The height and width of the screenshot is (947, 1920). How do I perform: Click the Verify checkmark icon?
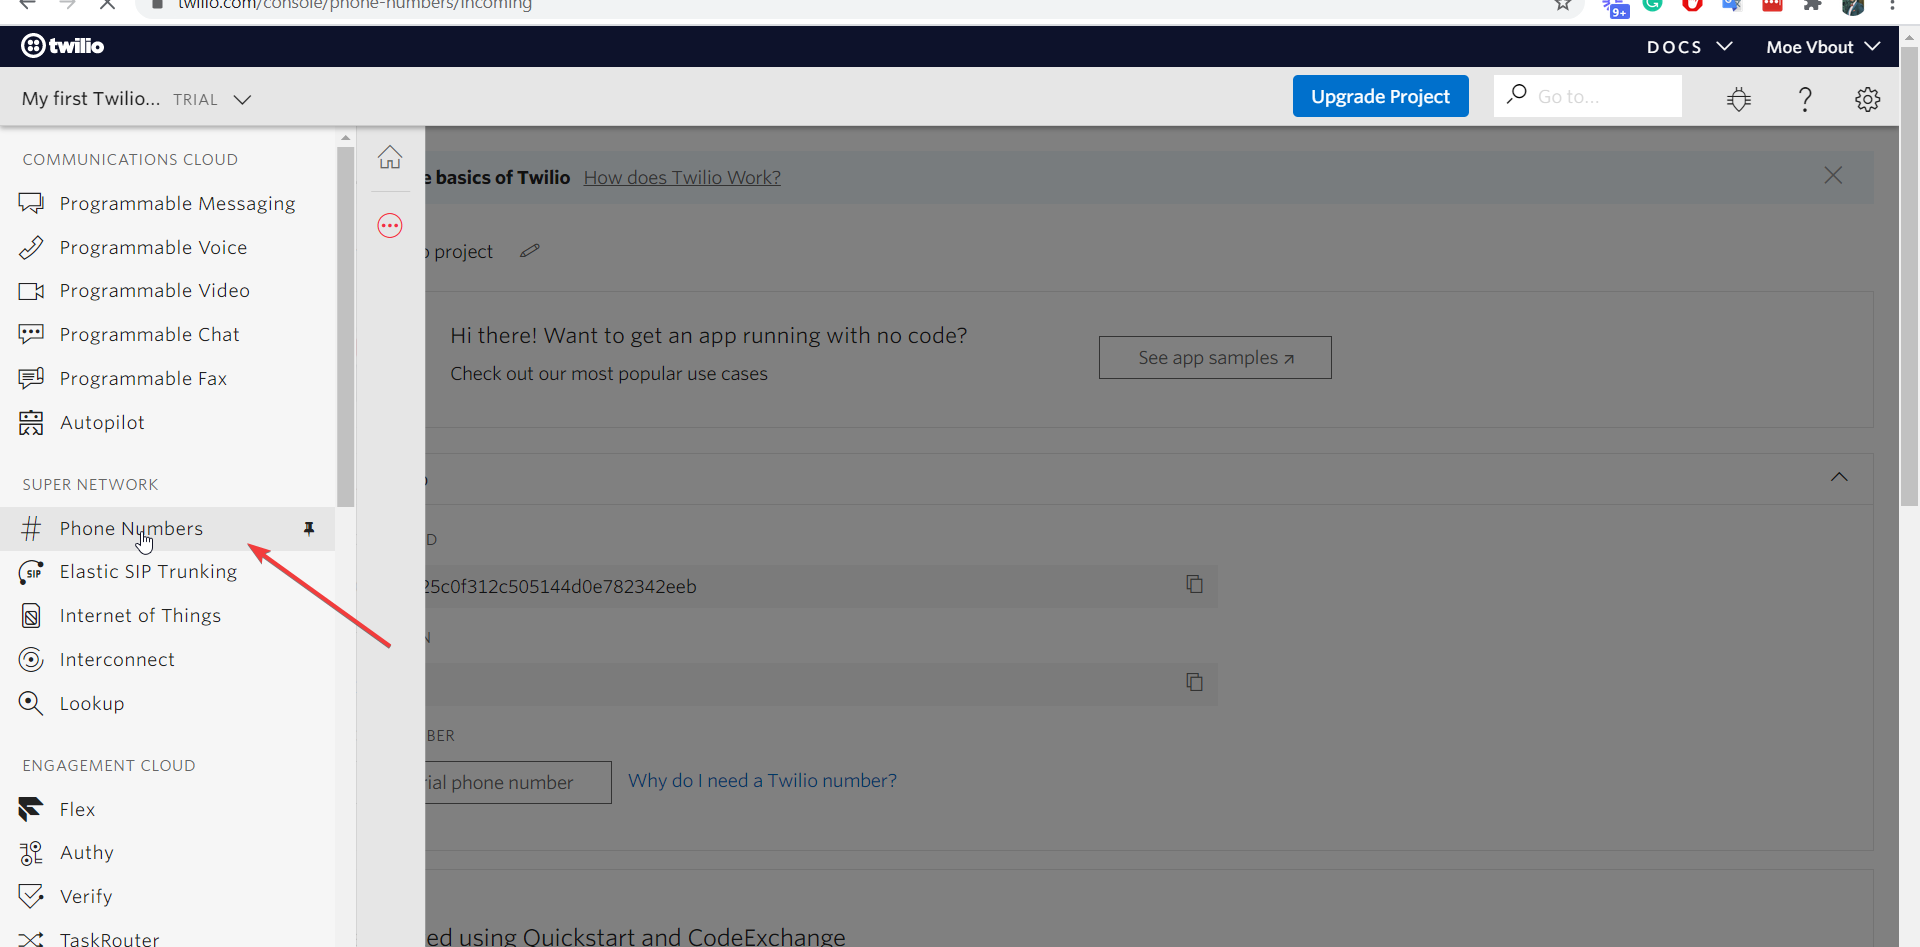(31, 896)
